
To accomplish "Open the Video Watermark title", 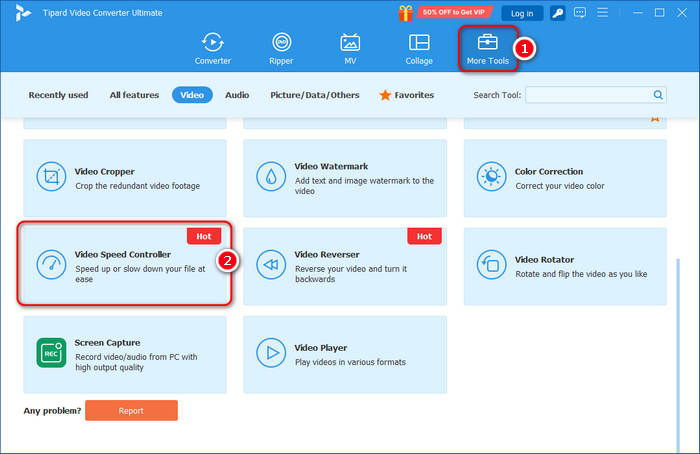I will [x=331, y=166].
